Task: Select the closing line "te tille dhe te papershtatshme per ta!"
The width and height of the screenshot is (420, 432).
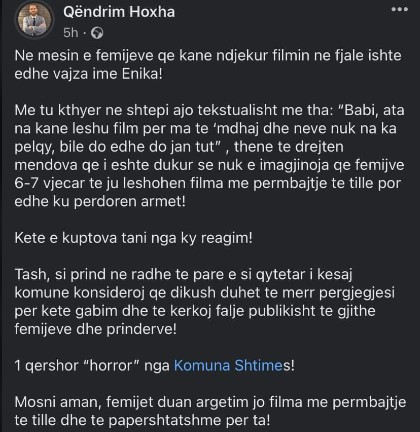Action: (142, 420)
